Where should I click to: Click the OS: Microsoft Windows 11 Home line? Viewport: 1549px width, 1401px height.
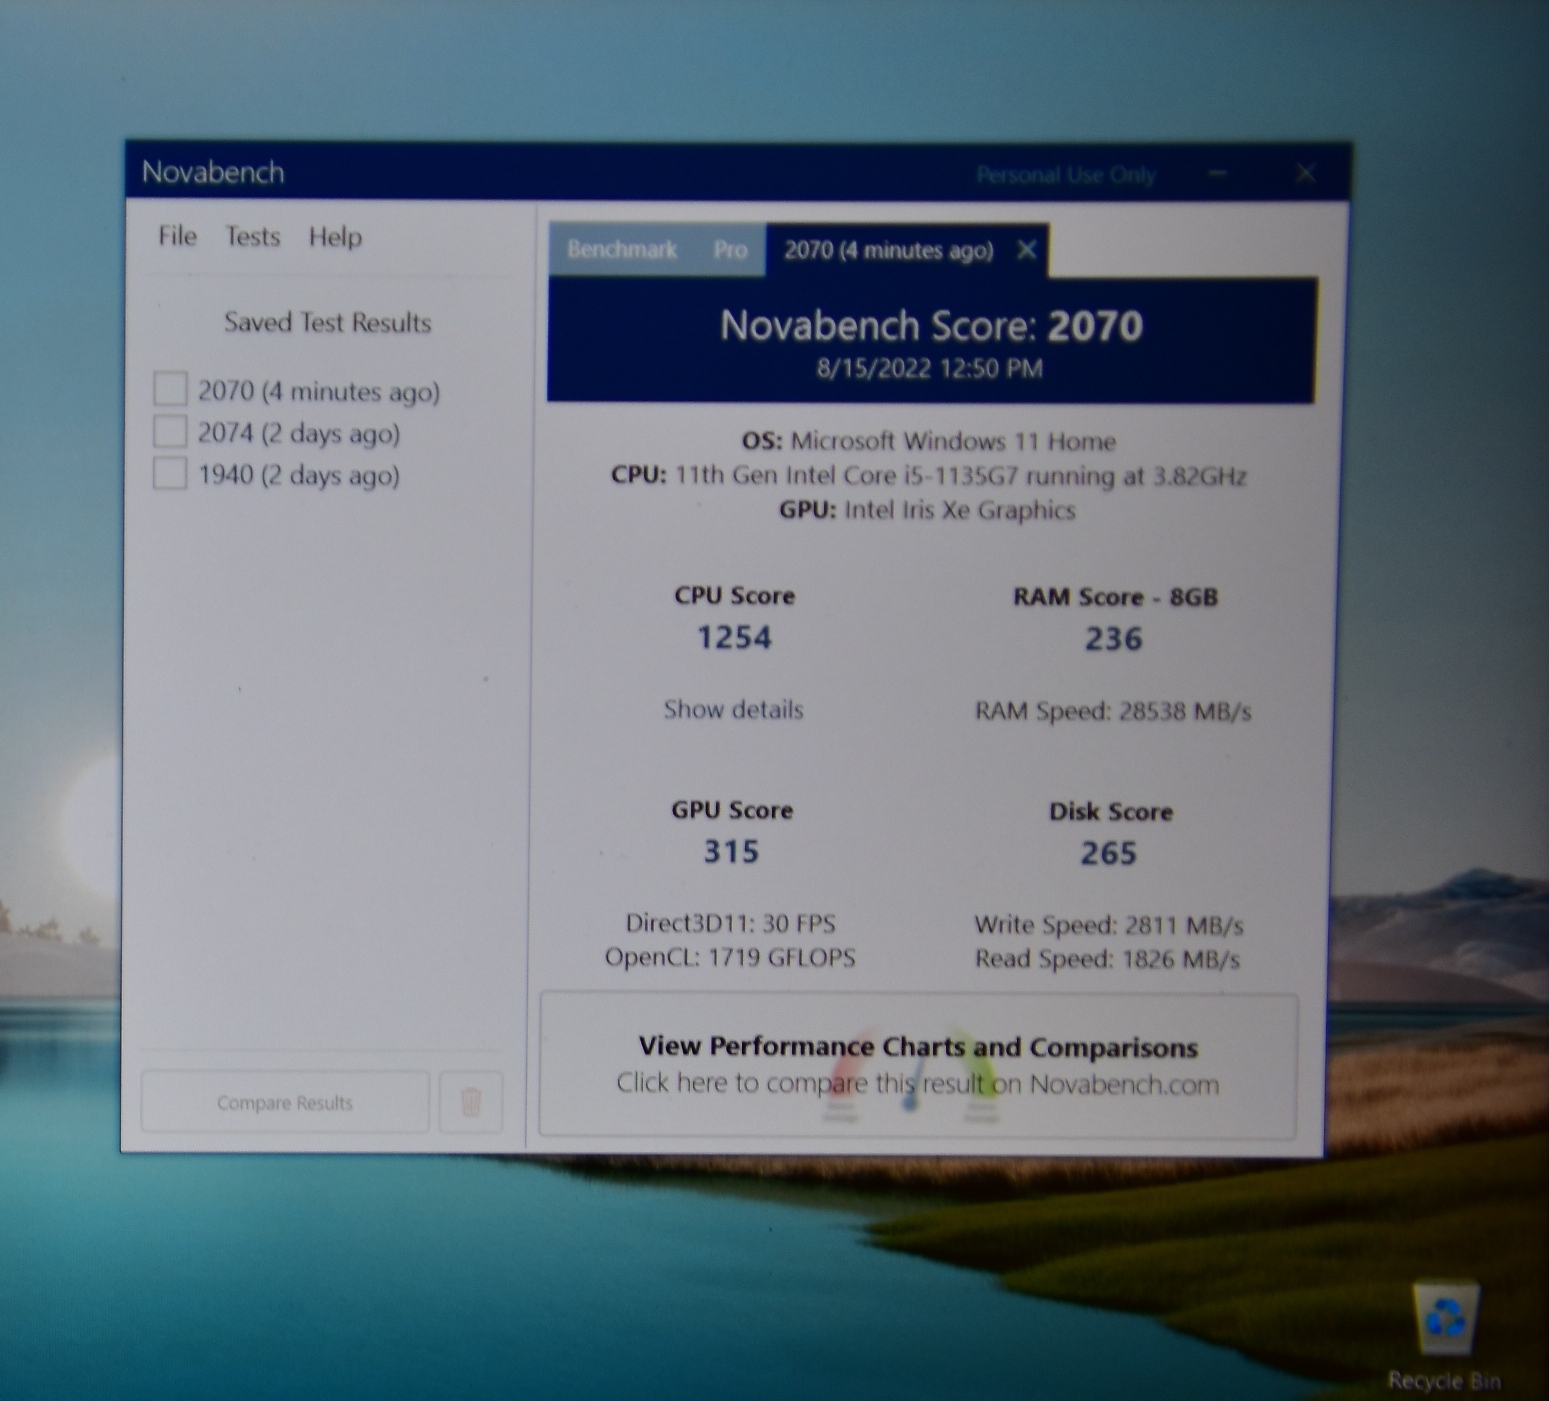point(928,441)
